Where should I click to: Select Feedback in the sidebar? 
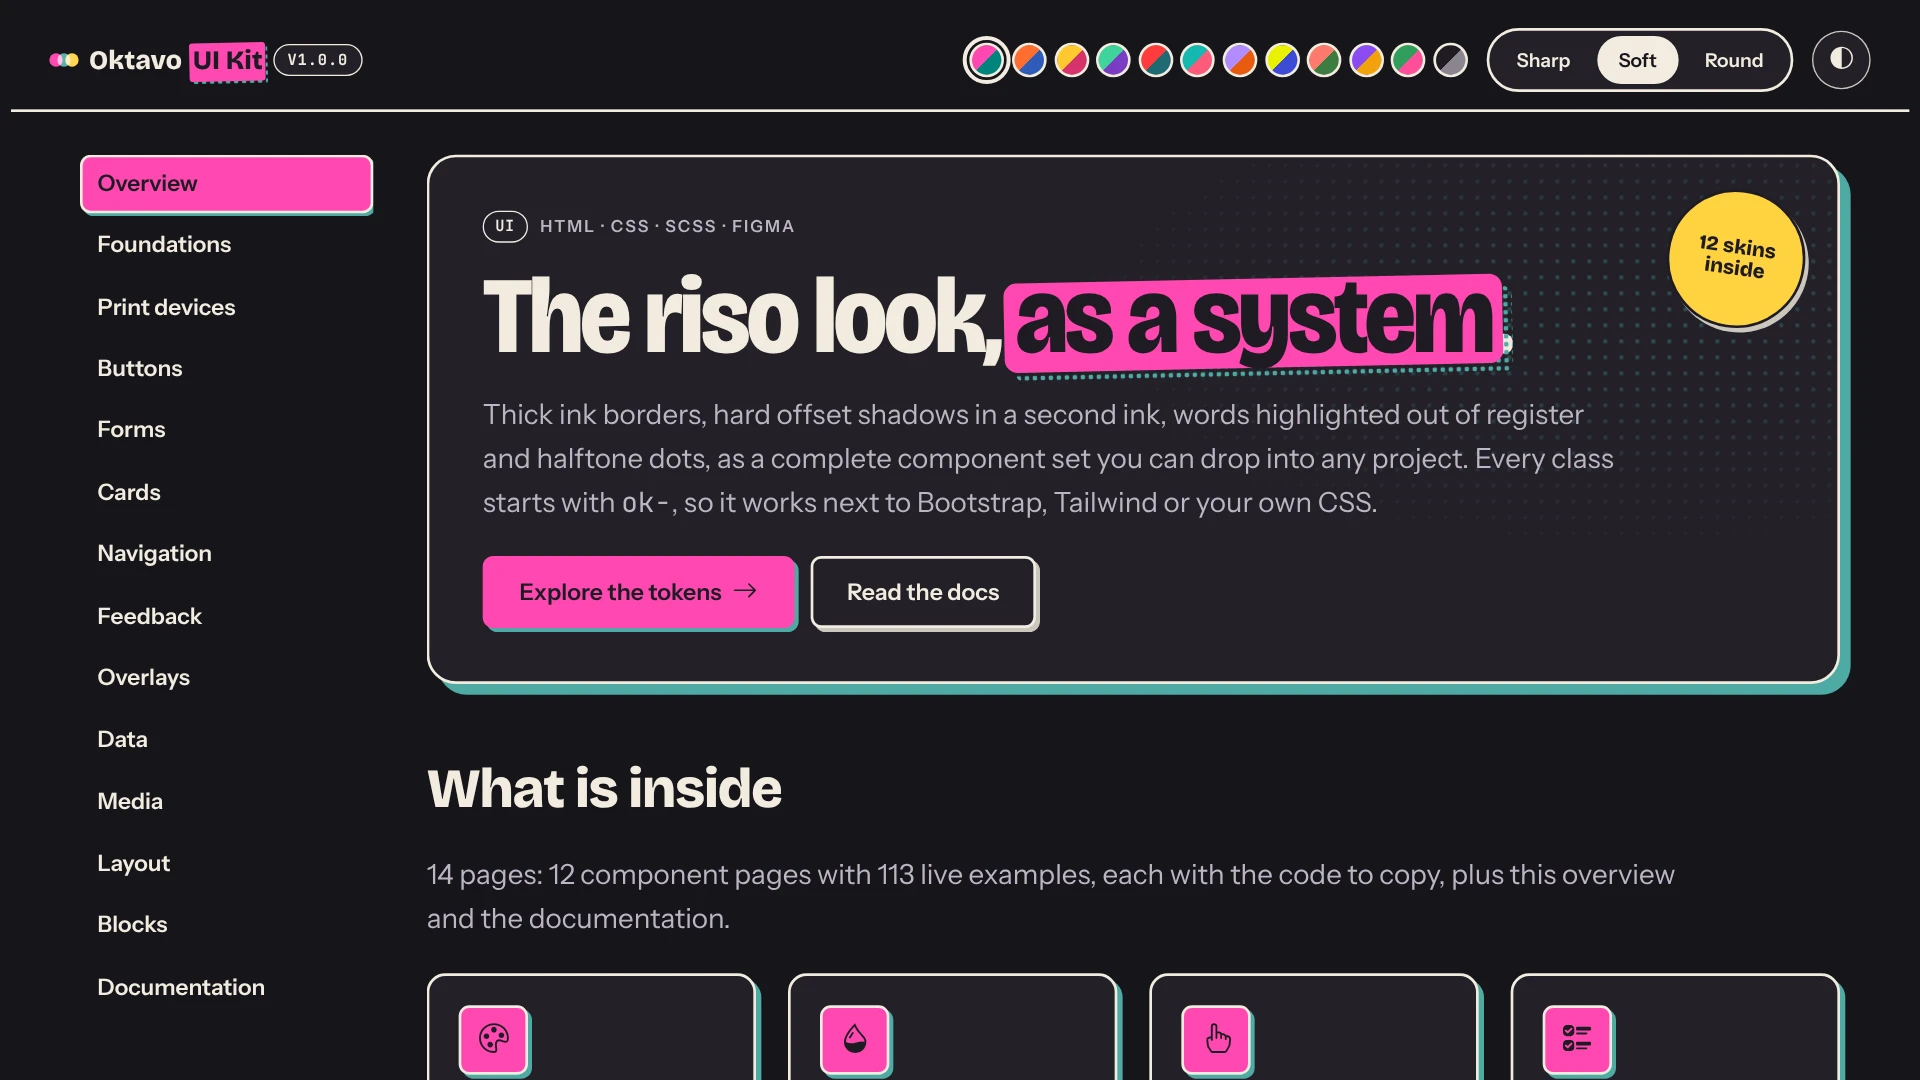tap(226, 616)
